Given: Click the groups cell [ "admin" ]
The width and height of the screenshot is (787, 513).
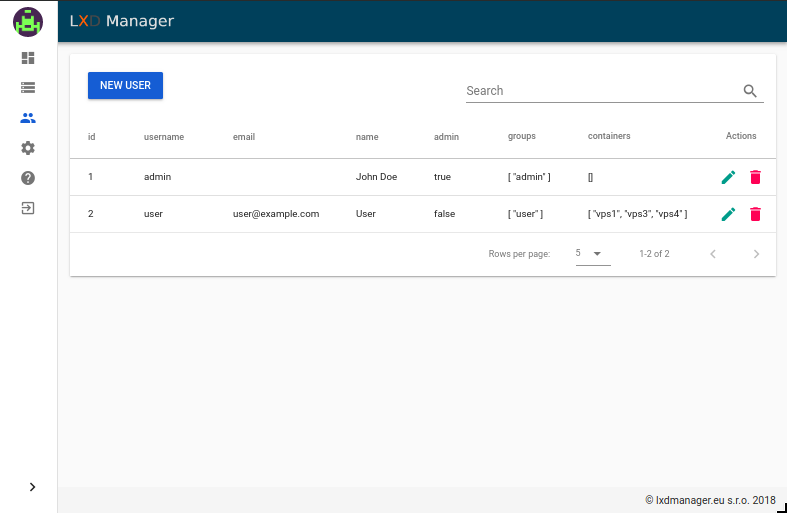Looking at the screenshot, I should point(529,177).
